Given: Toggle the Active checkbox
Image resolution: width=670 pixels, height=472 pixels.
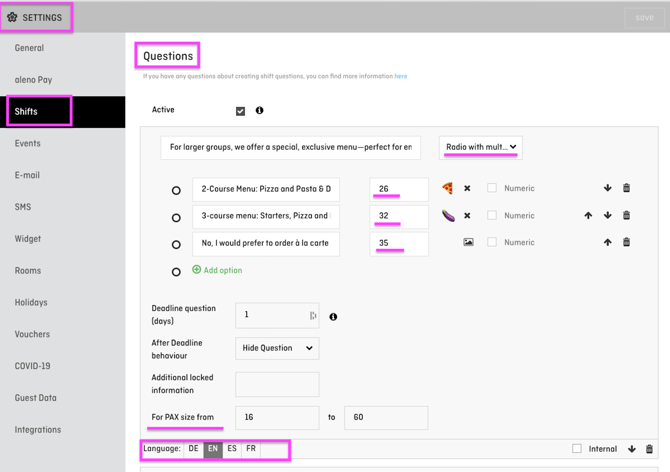Looking at the screenshot, I should 240,111.
